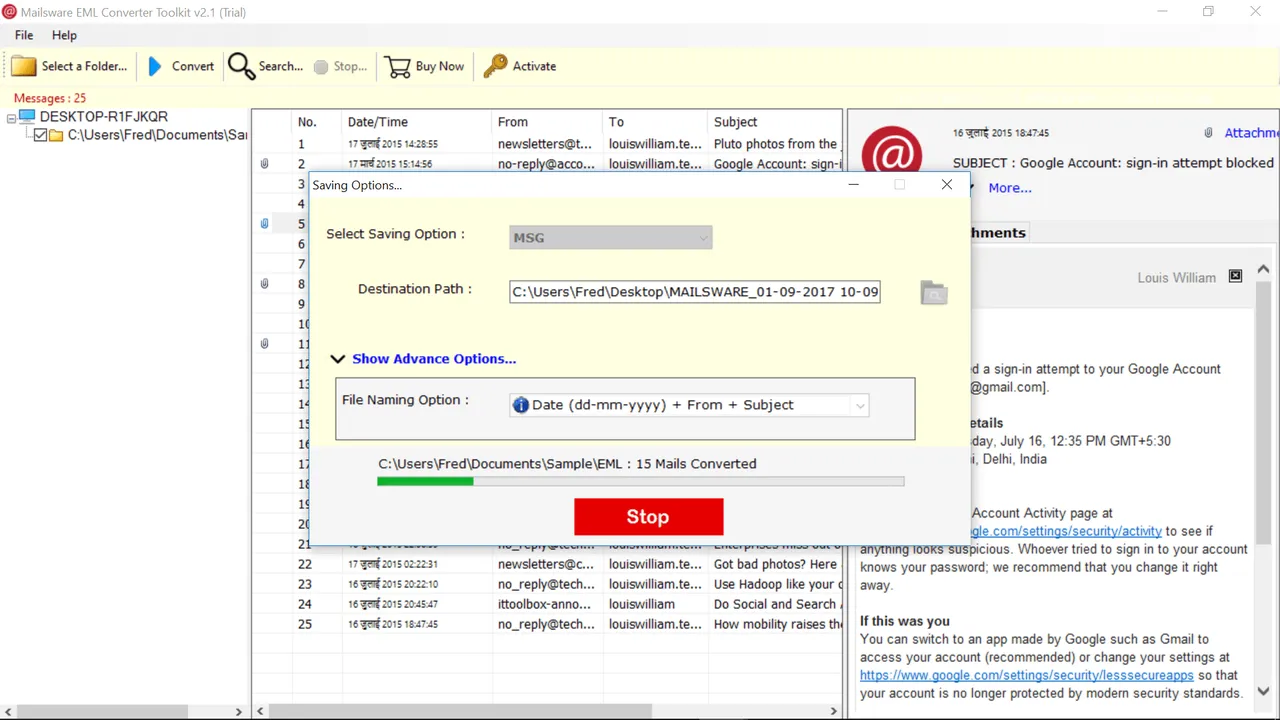Image resolution: width=1280 pixels, height=720 pixels.
Task: Open the File menu
Action: coord(24,35)
